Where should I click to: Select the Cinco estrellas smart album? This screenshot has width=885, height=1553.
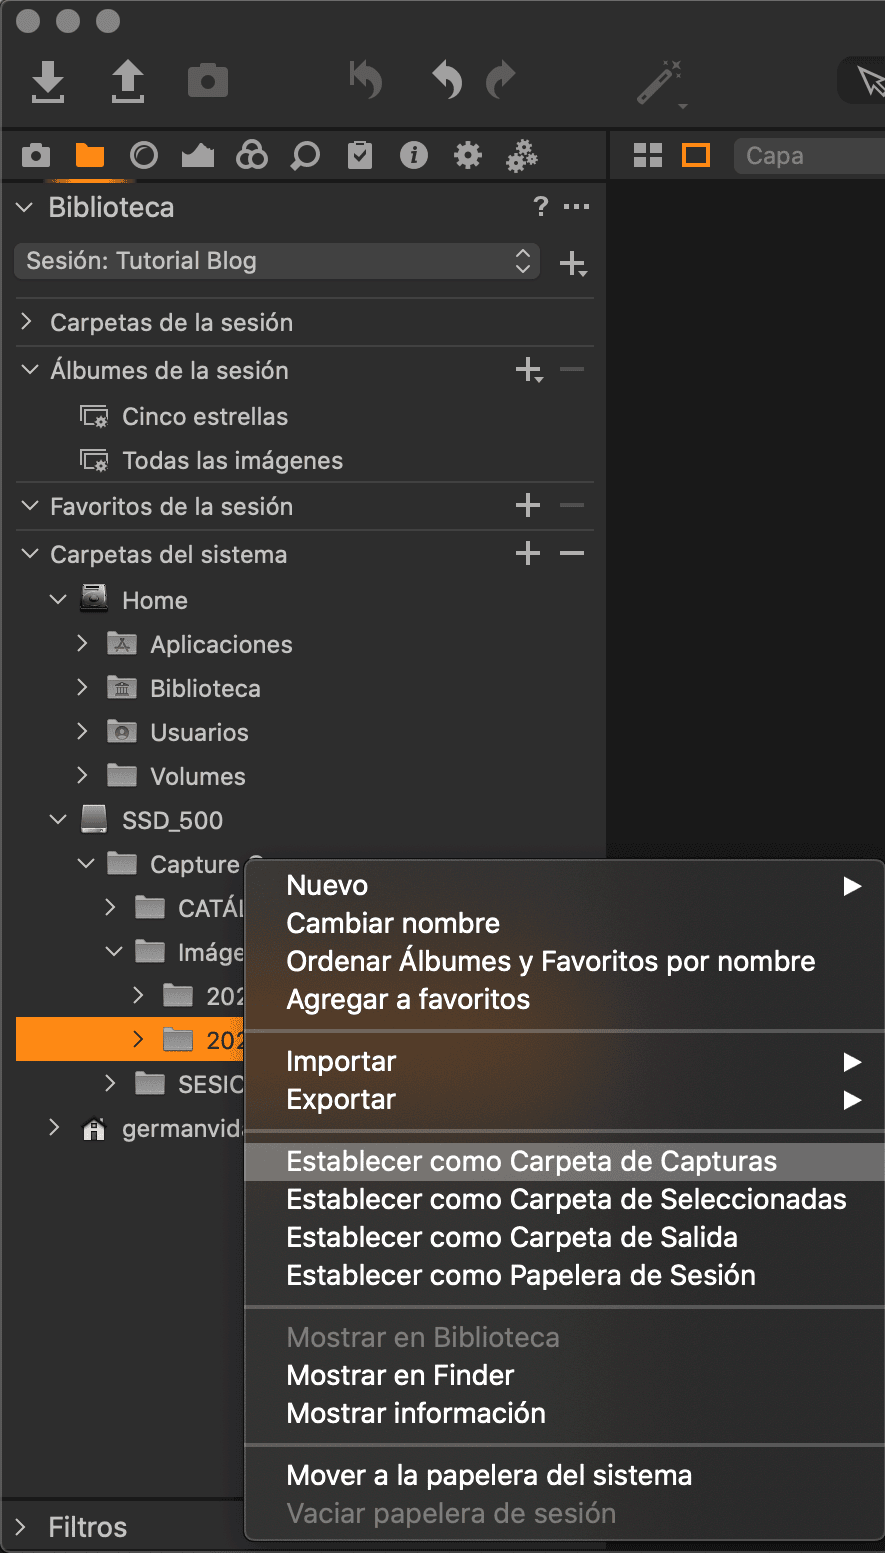pyautogui.click(x=204, y=417)
